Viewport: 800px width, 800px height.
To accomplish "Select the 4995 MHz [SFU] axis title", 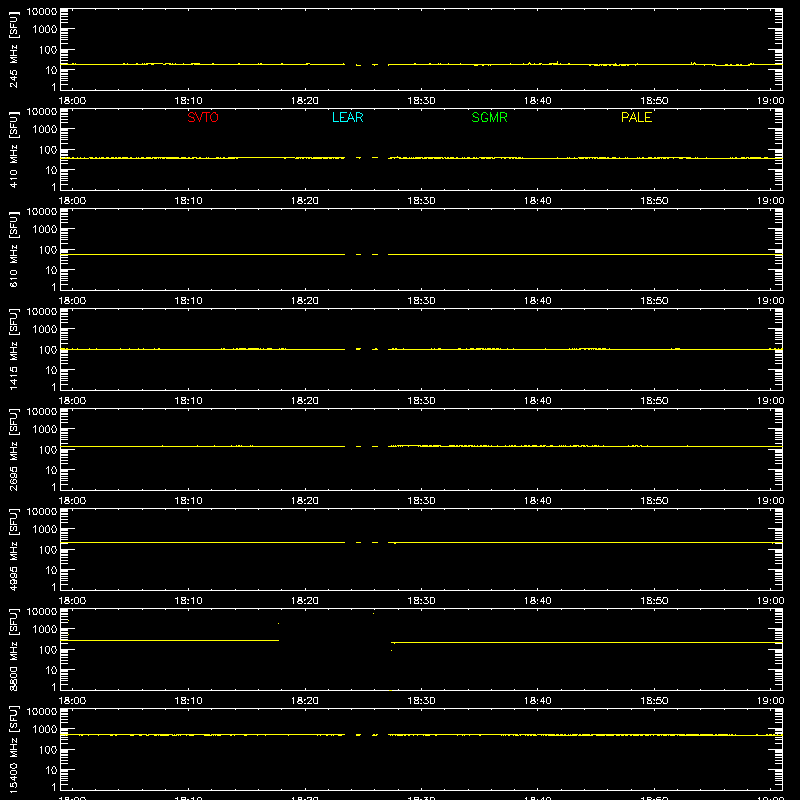I will click(13, 549).
